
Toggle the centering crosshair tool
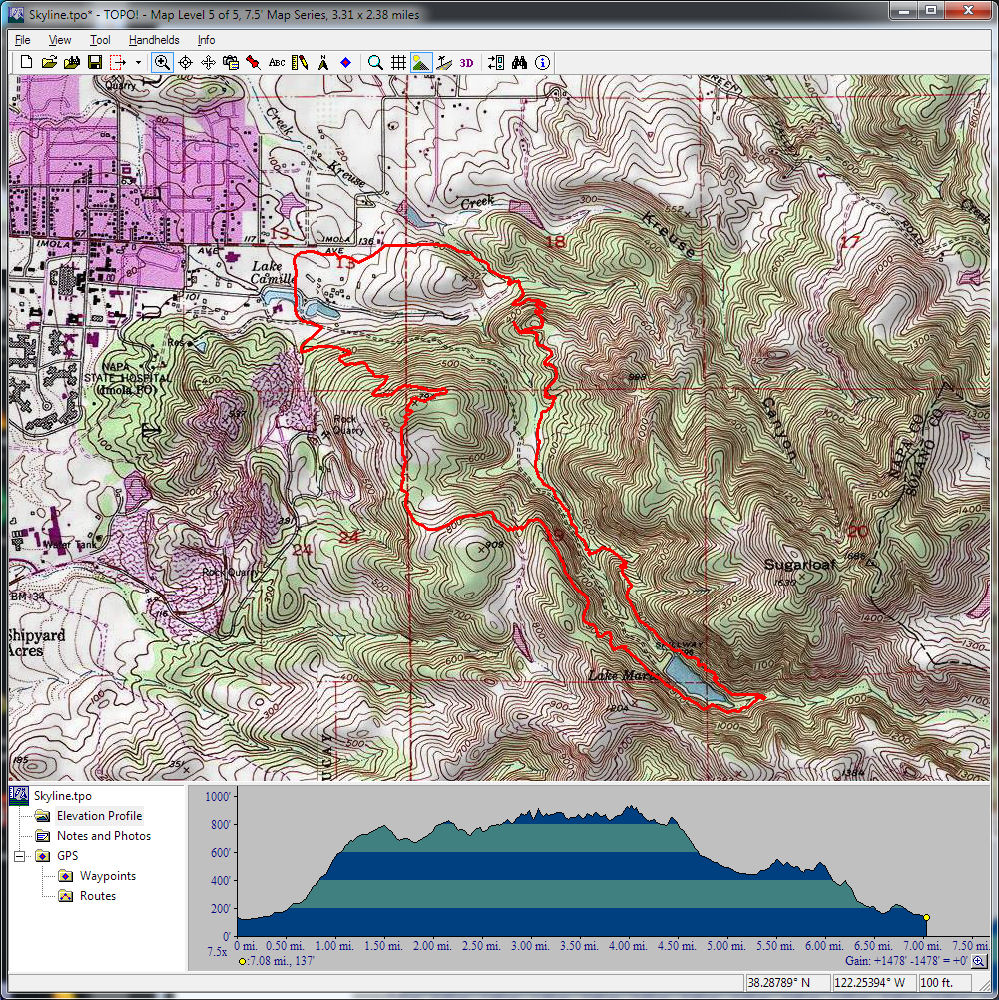[185, 62]
